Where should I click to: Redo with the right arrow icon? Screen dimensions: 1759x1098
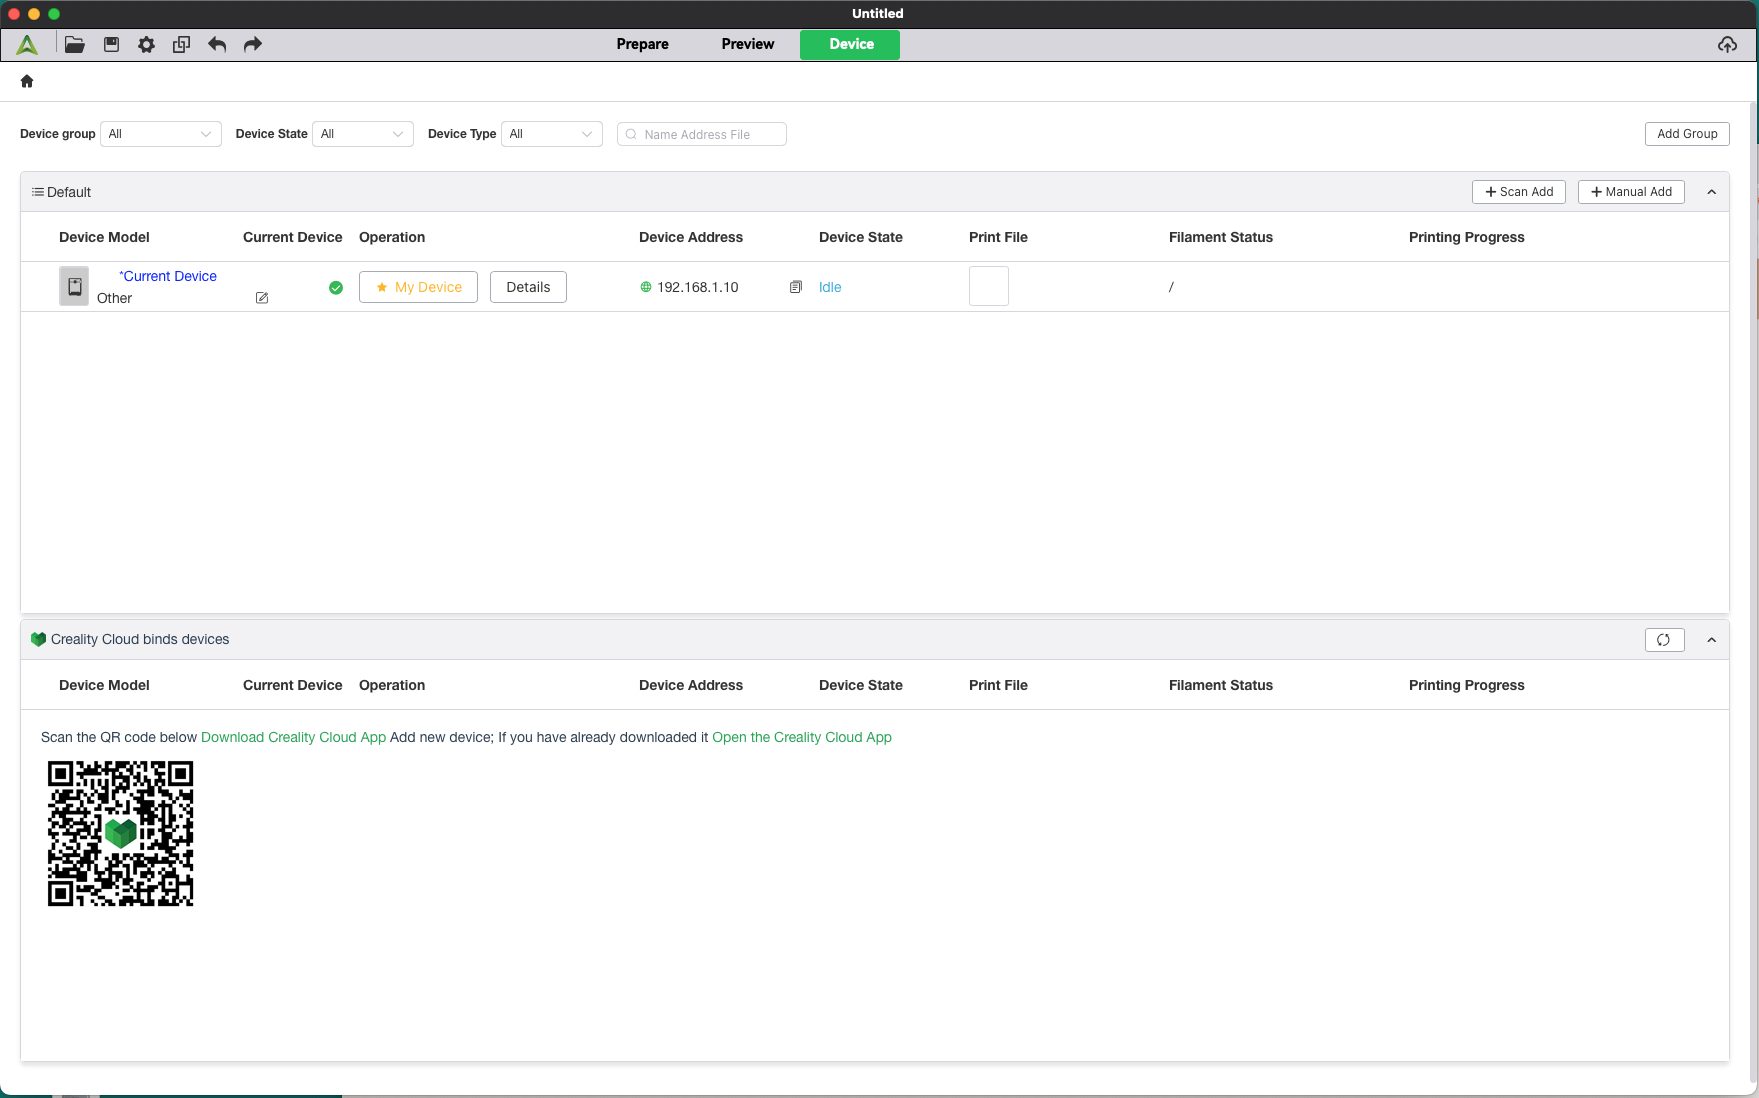click(x=253, y=44)
